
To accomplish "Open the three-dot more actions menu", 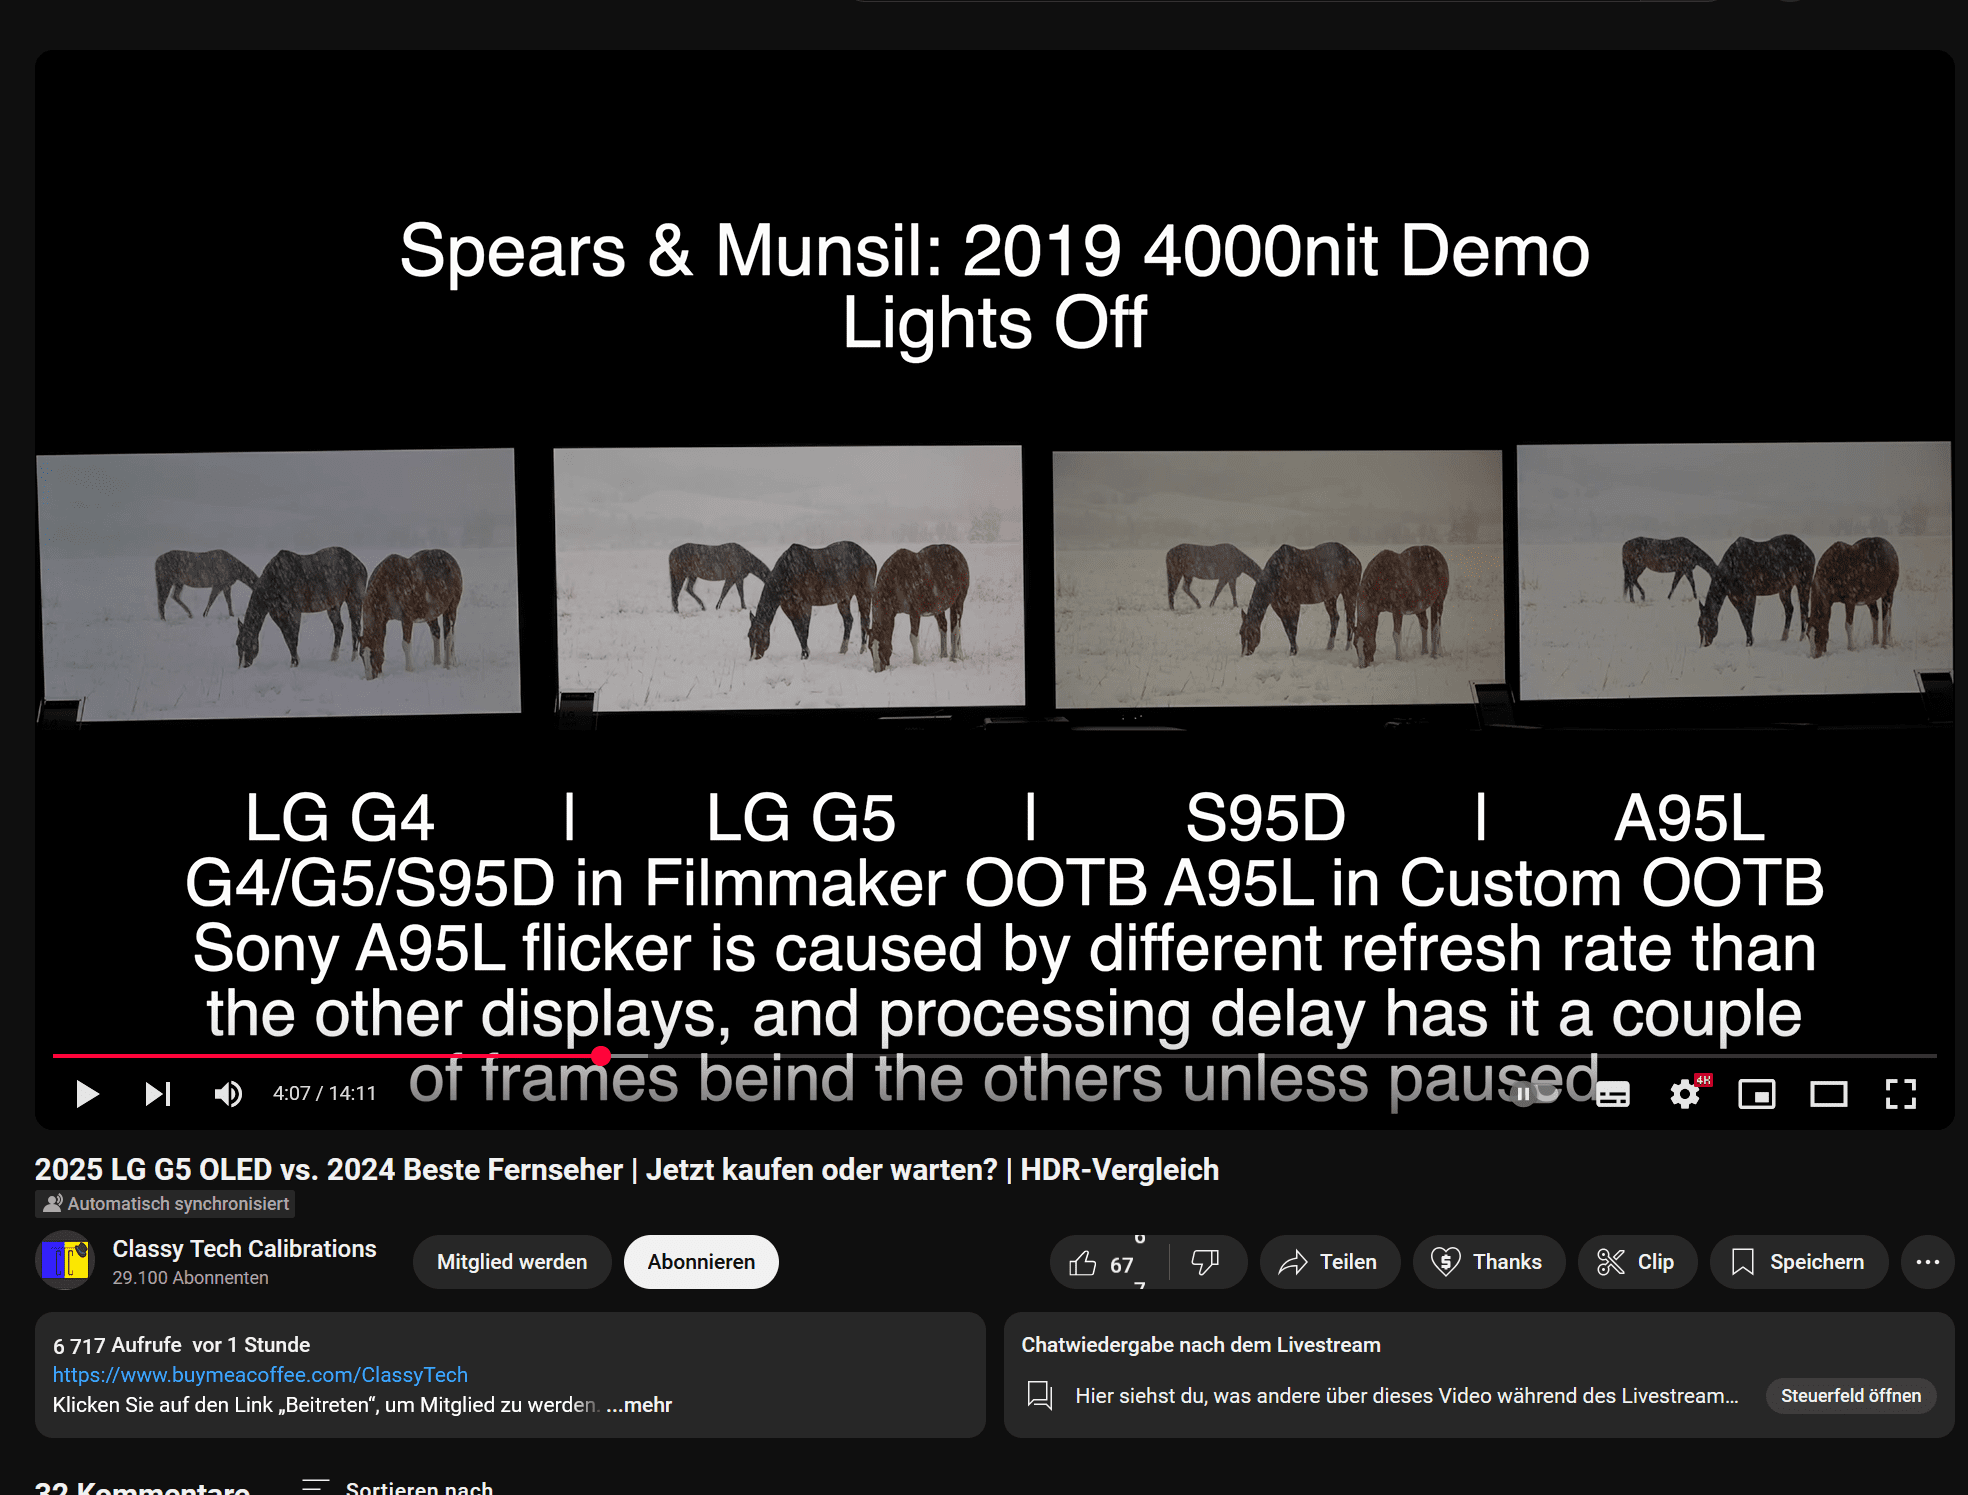I will (x=1927, y=1262).
